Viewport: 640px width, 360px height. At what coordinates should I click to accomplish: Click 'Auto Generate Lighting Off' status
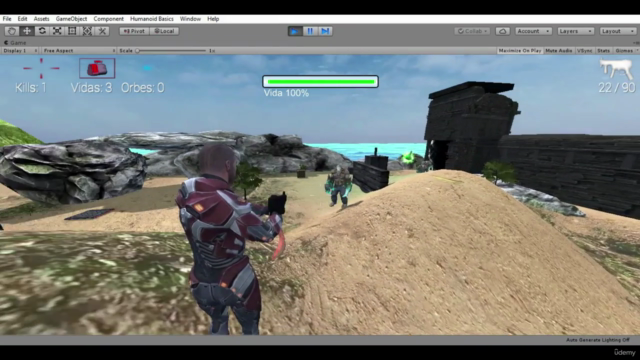(598, 340)
